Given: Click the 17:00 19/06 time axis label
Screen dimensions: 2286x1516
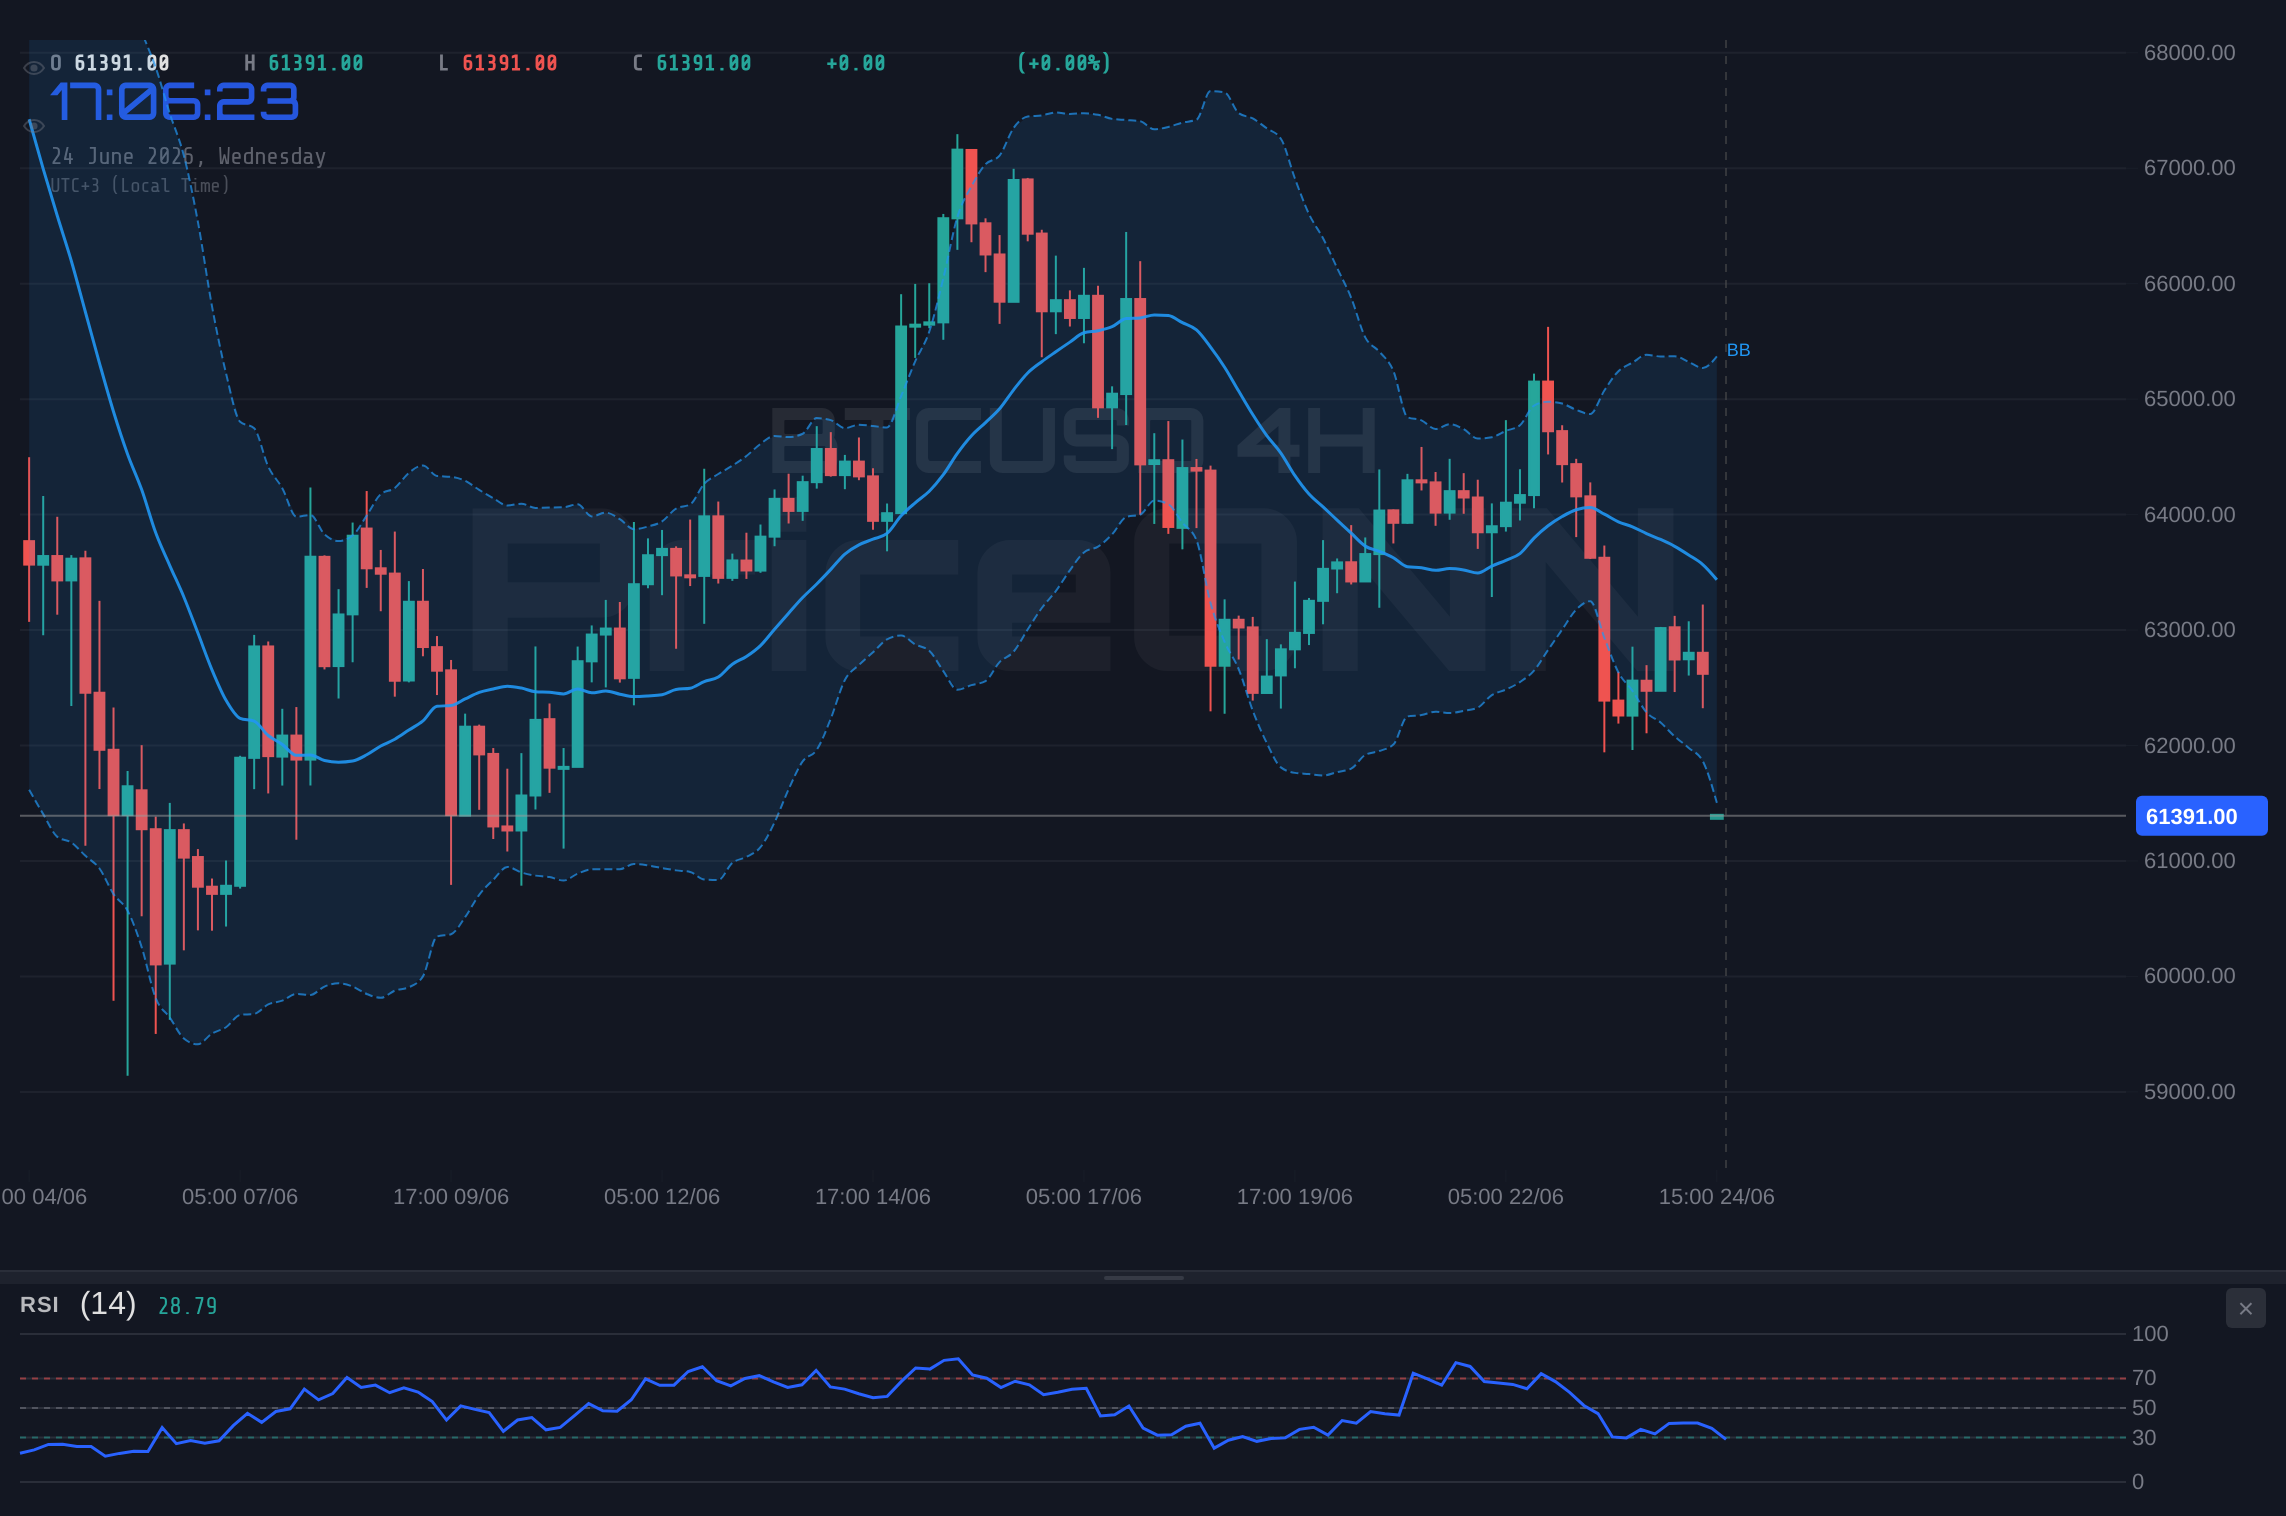Looking at the screenshot, I should [1295, 1197].
